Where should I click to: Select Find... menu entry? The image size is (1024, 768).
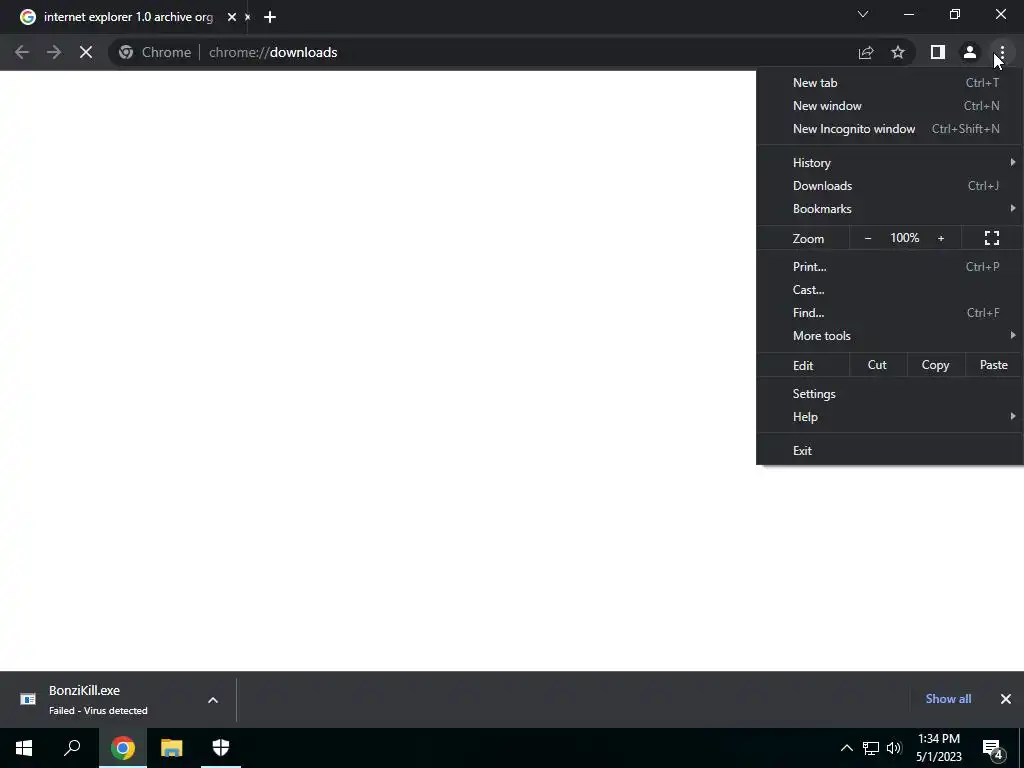click(x=889, y=313)
